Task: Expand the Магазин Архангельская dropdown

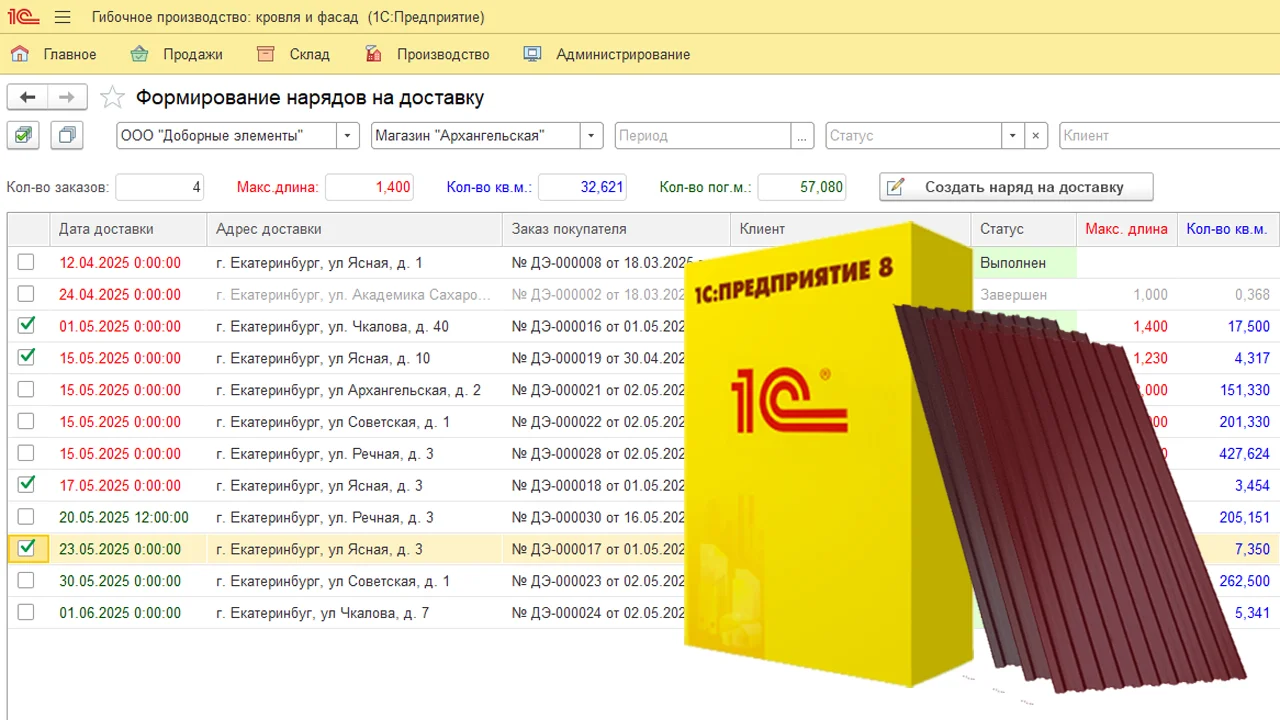Action: coord(591,135)
